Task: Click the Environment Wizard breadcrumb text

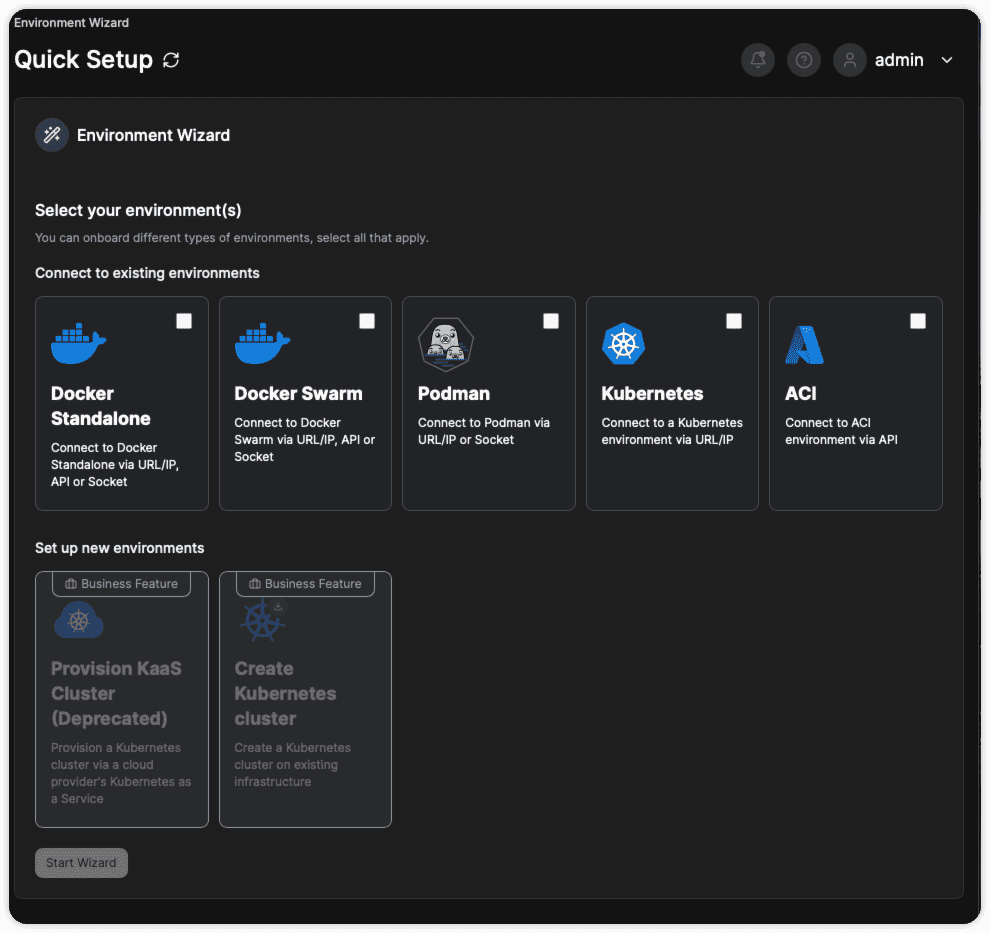Action: (x=71, y=22)
